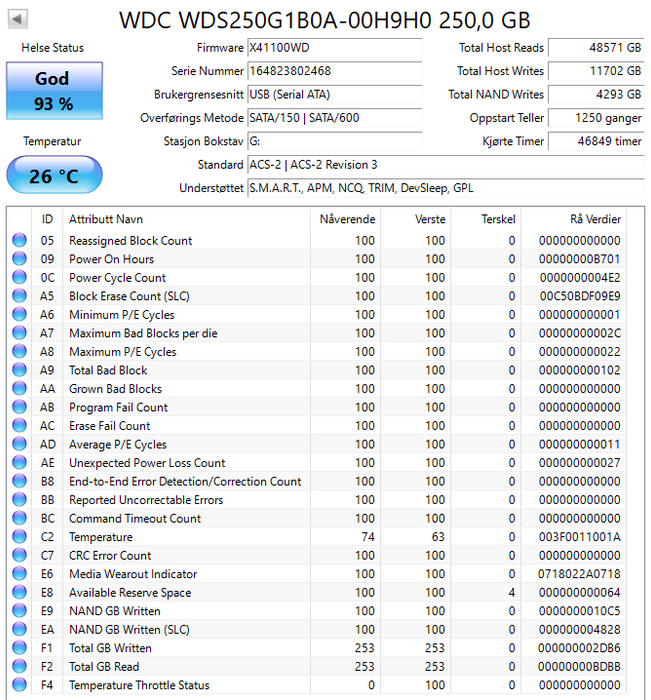The height and width of the screenshot is (700, 651).
Task: Click the Attributt Navn column header
Action: (105, 219)
